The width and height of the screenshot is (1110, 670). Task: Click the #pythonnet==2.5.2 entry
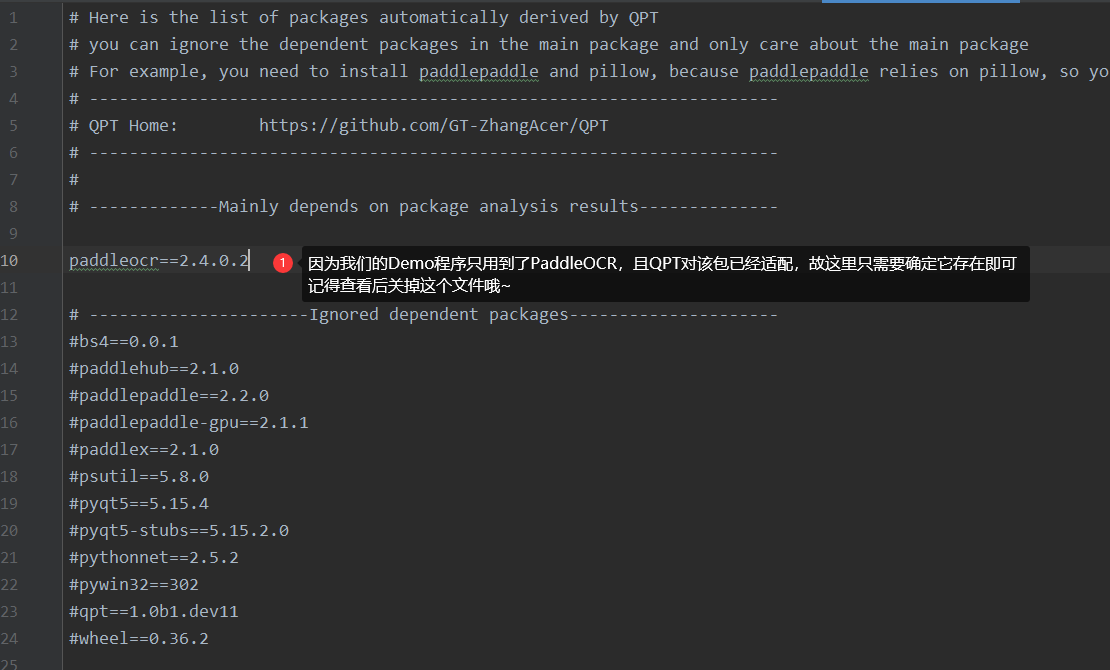[x=153, y=557]
